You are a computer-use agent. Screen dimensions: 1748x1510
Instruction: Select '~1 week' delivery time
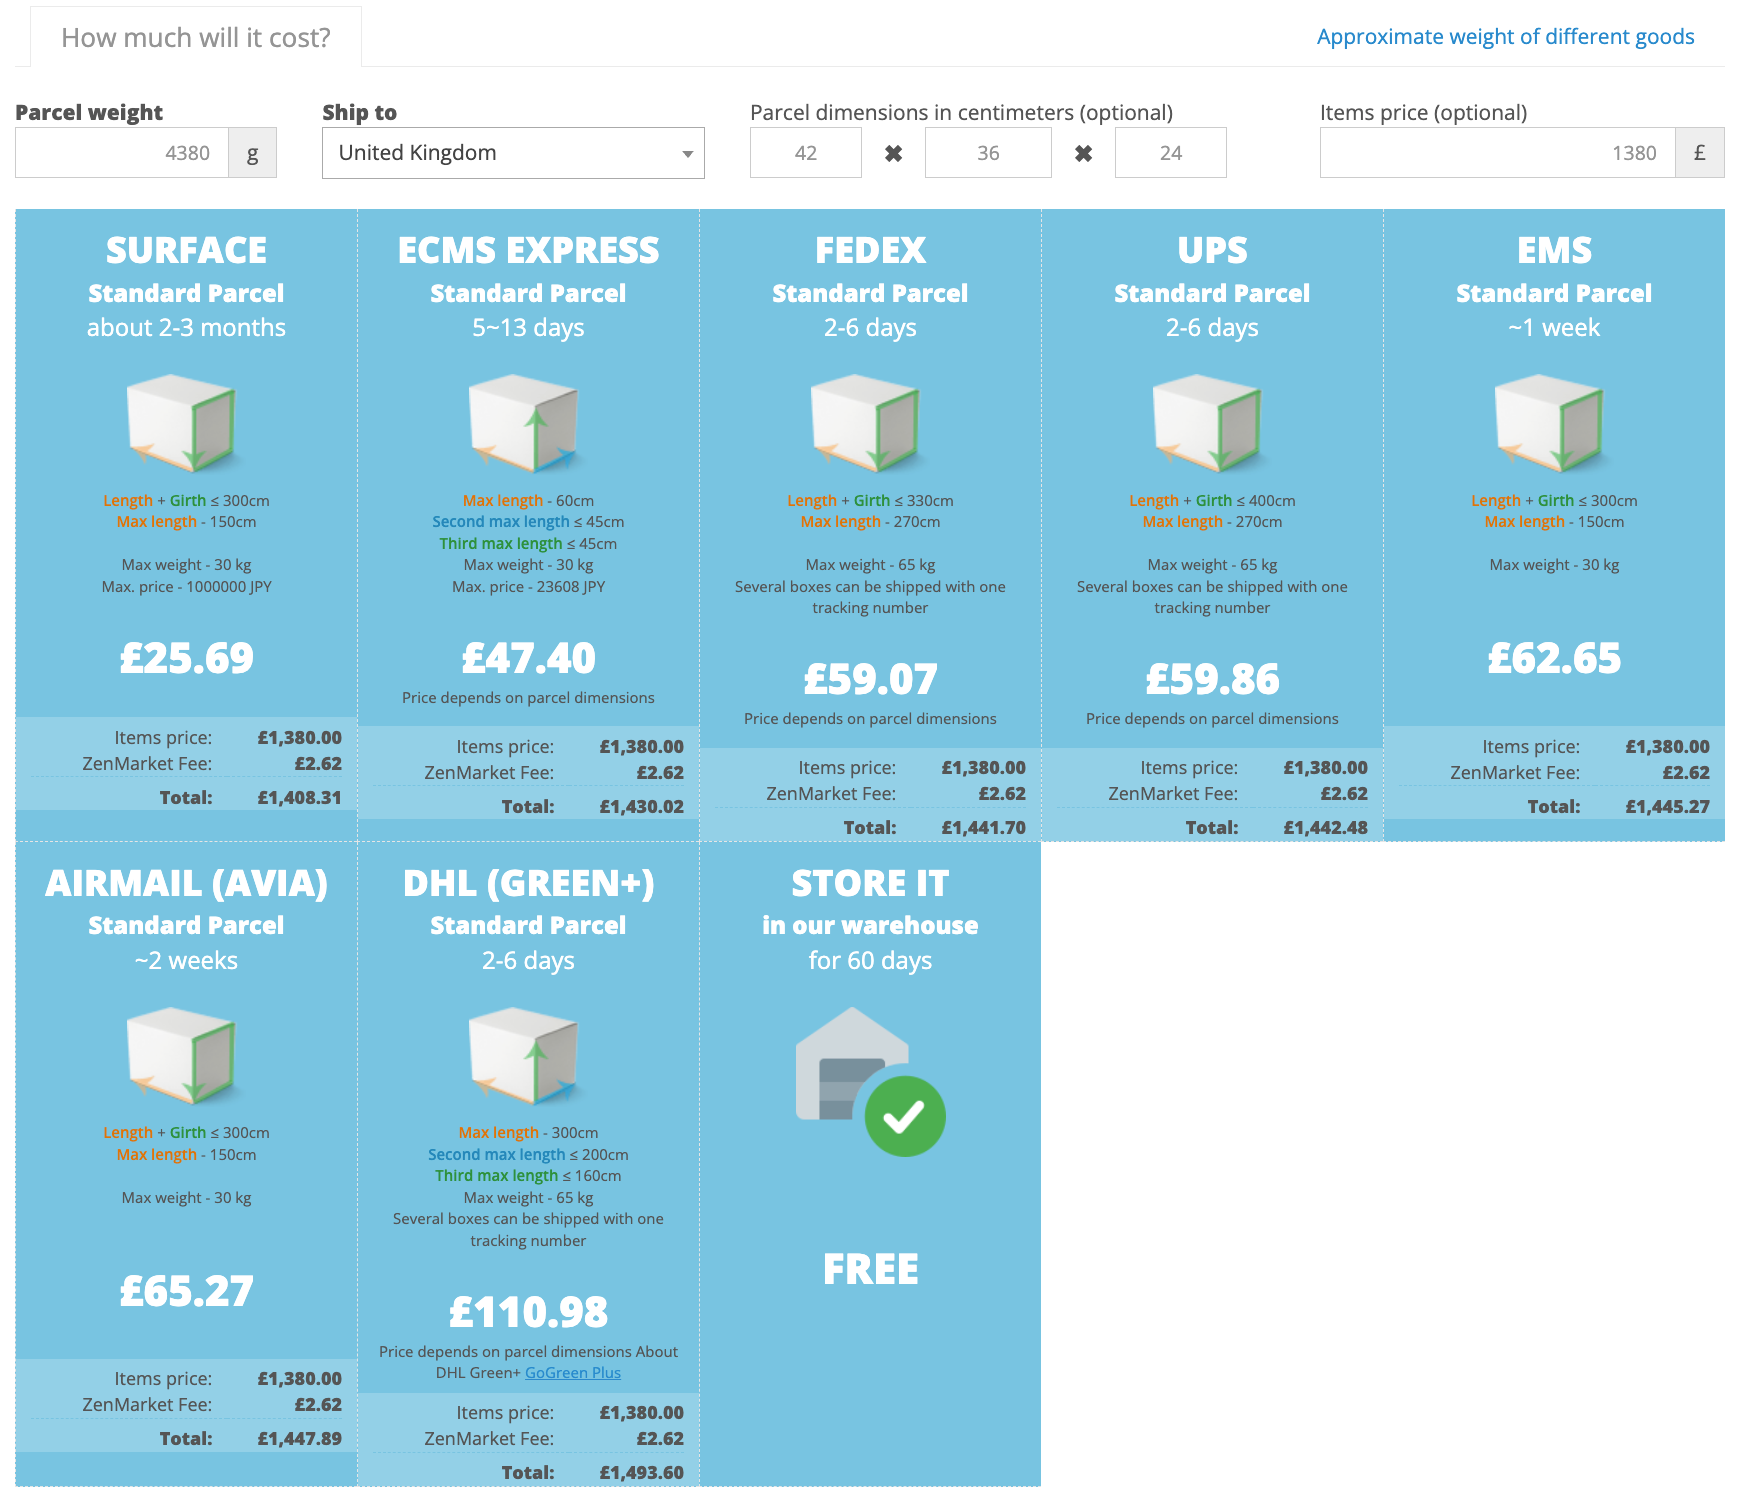pos(1555,328)
